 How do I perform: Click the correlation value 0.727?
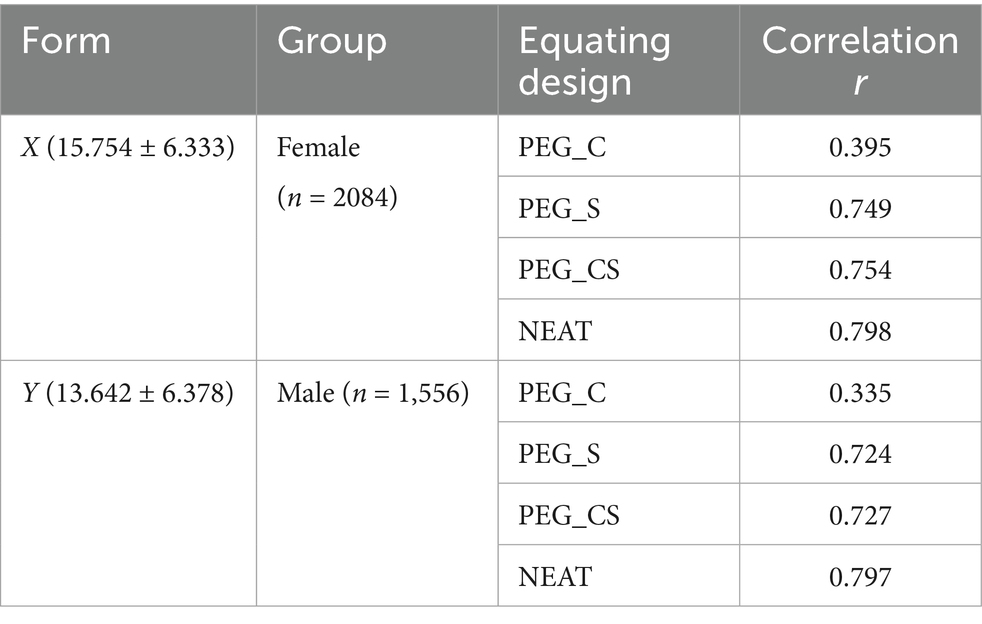coord(859,516)
